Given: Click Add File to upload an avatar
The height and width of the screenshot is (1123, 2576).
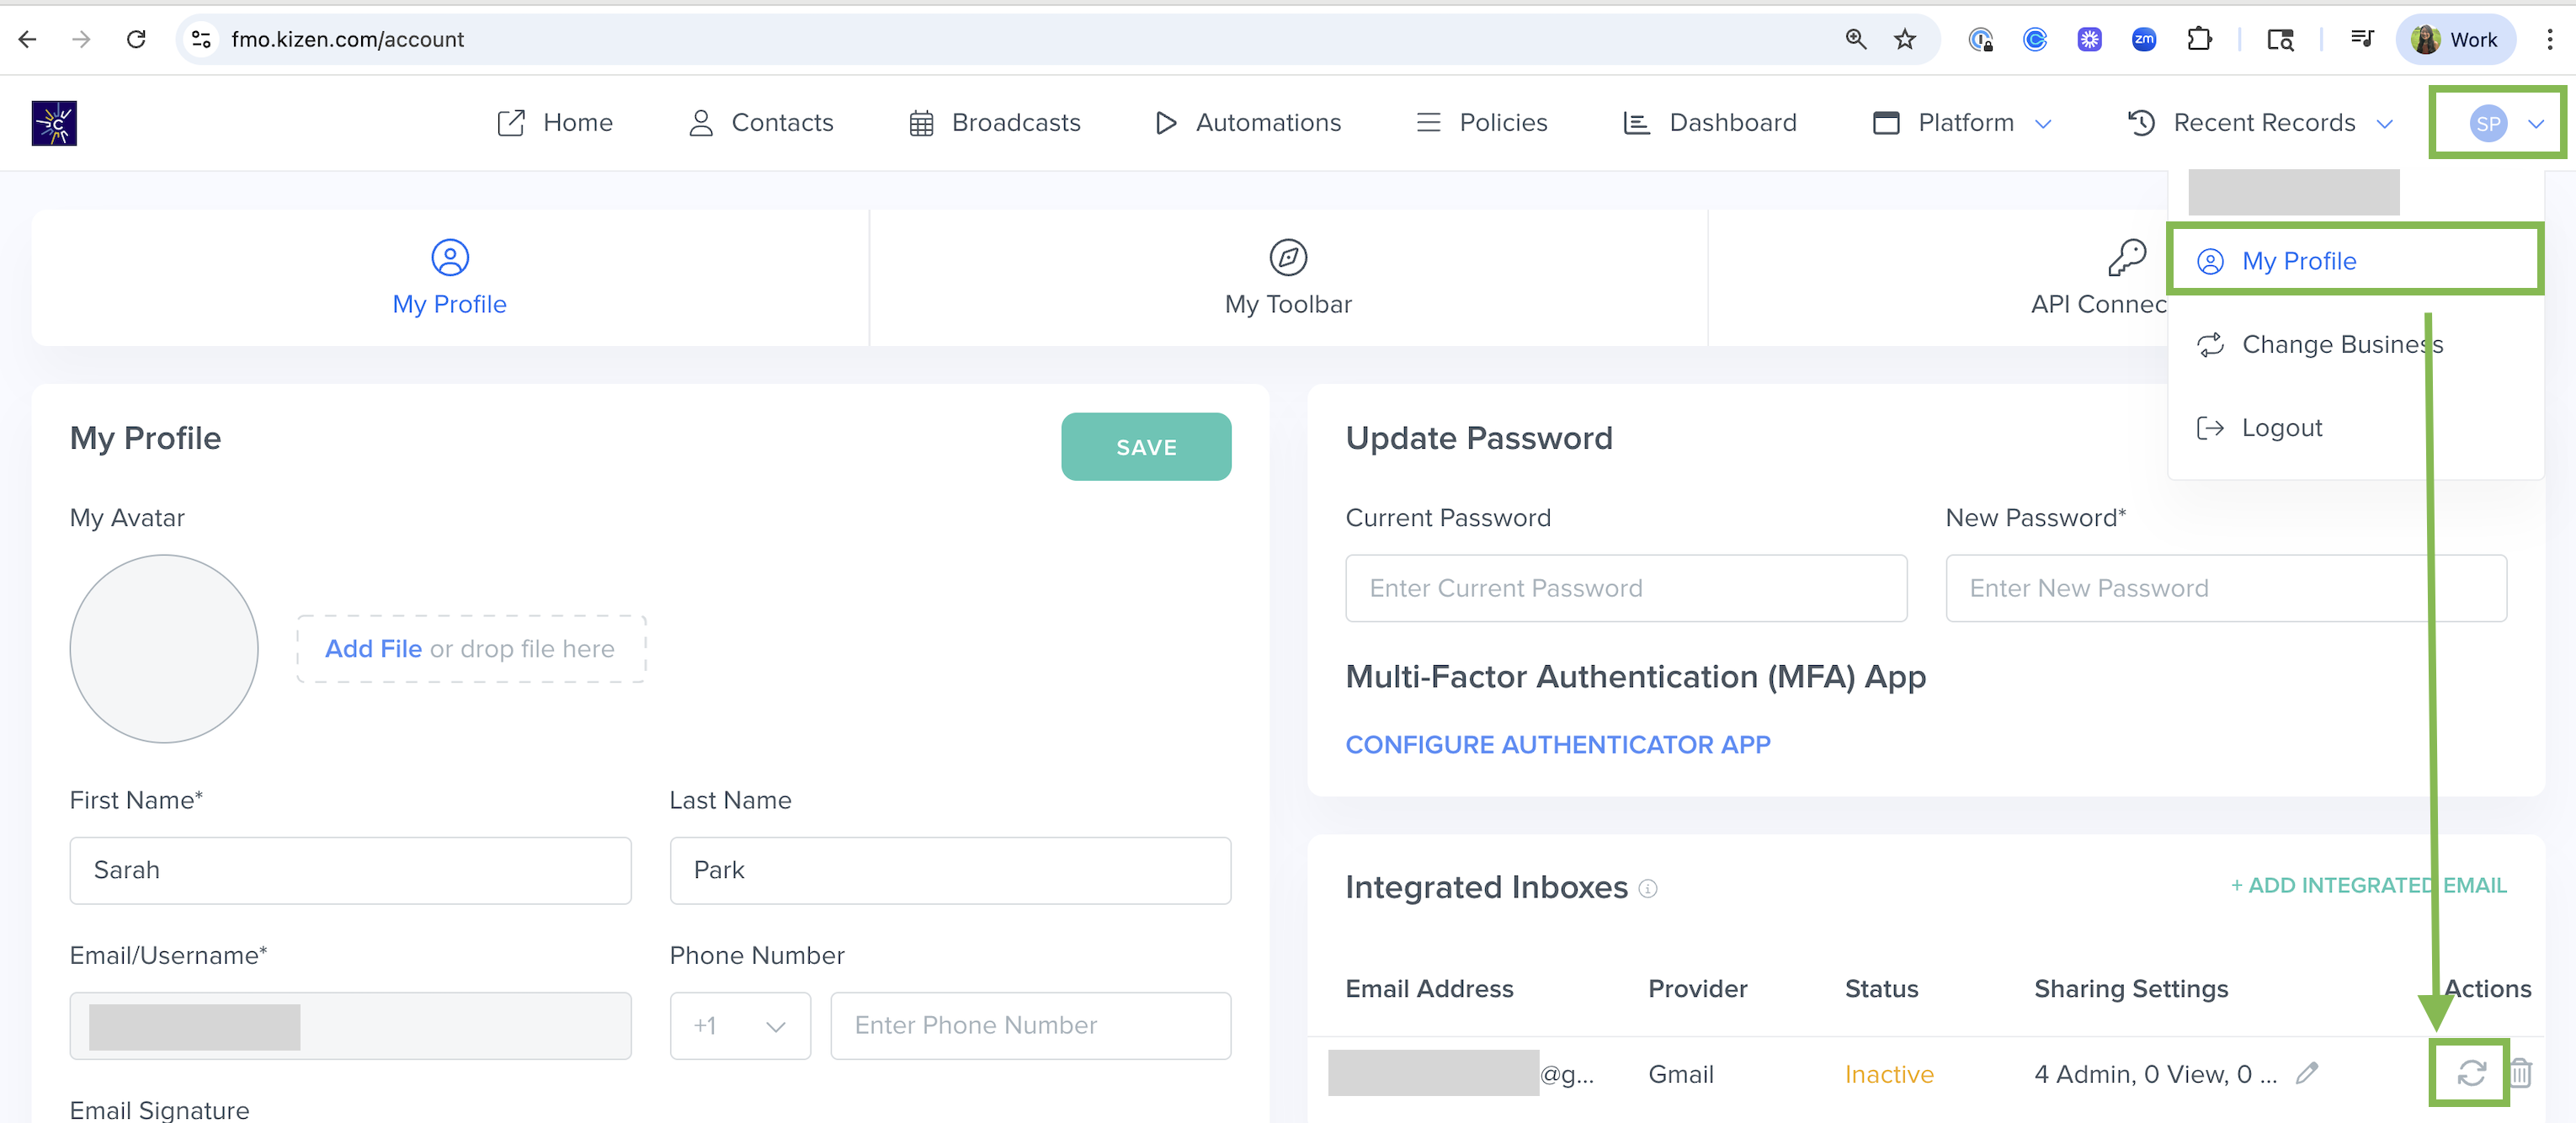Looking at the screenshot, I should coord(373,649).
